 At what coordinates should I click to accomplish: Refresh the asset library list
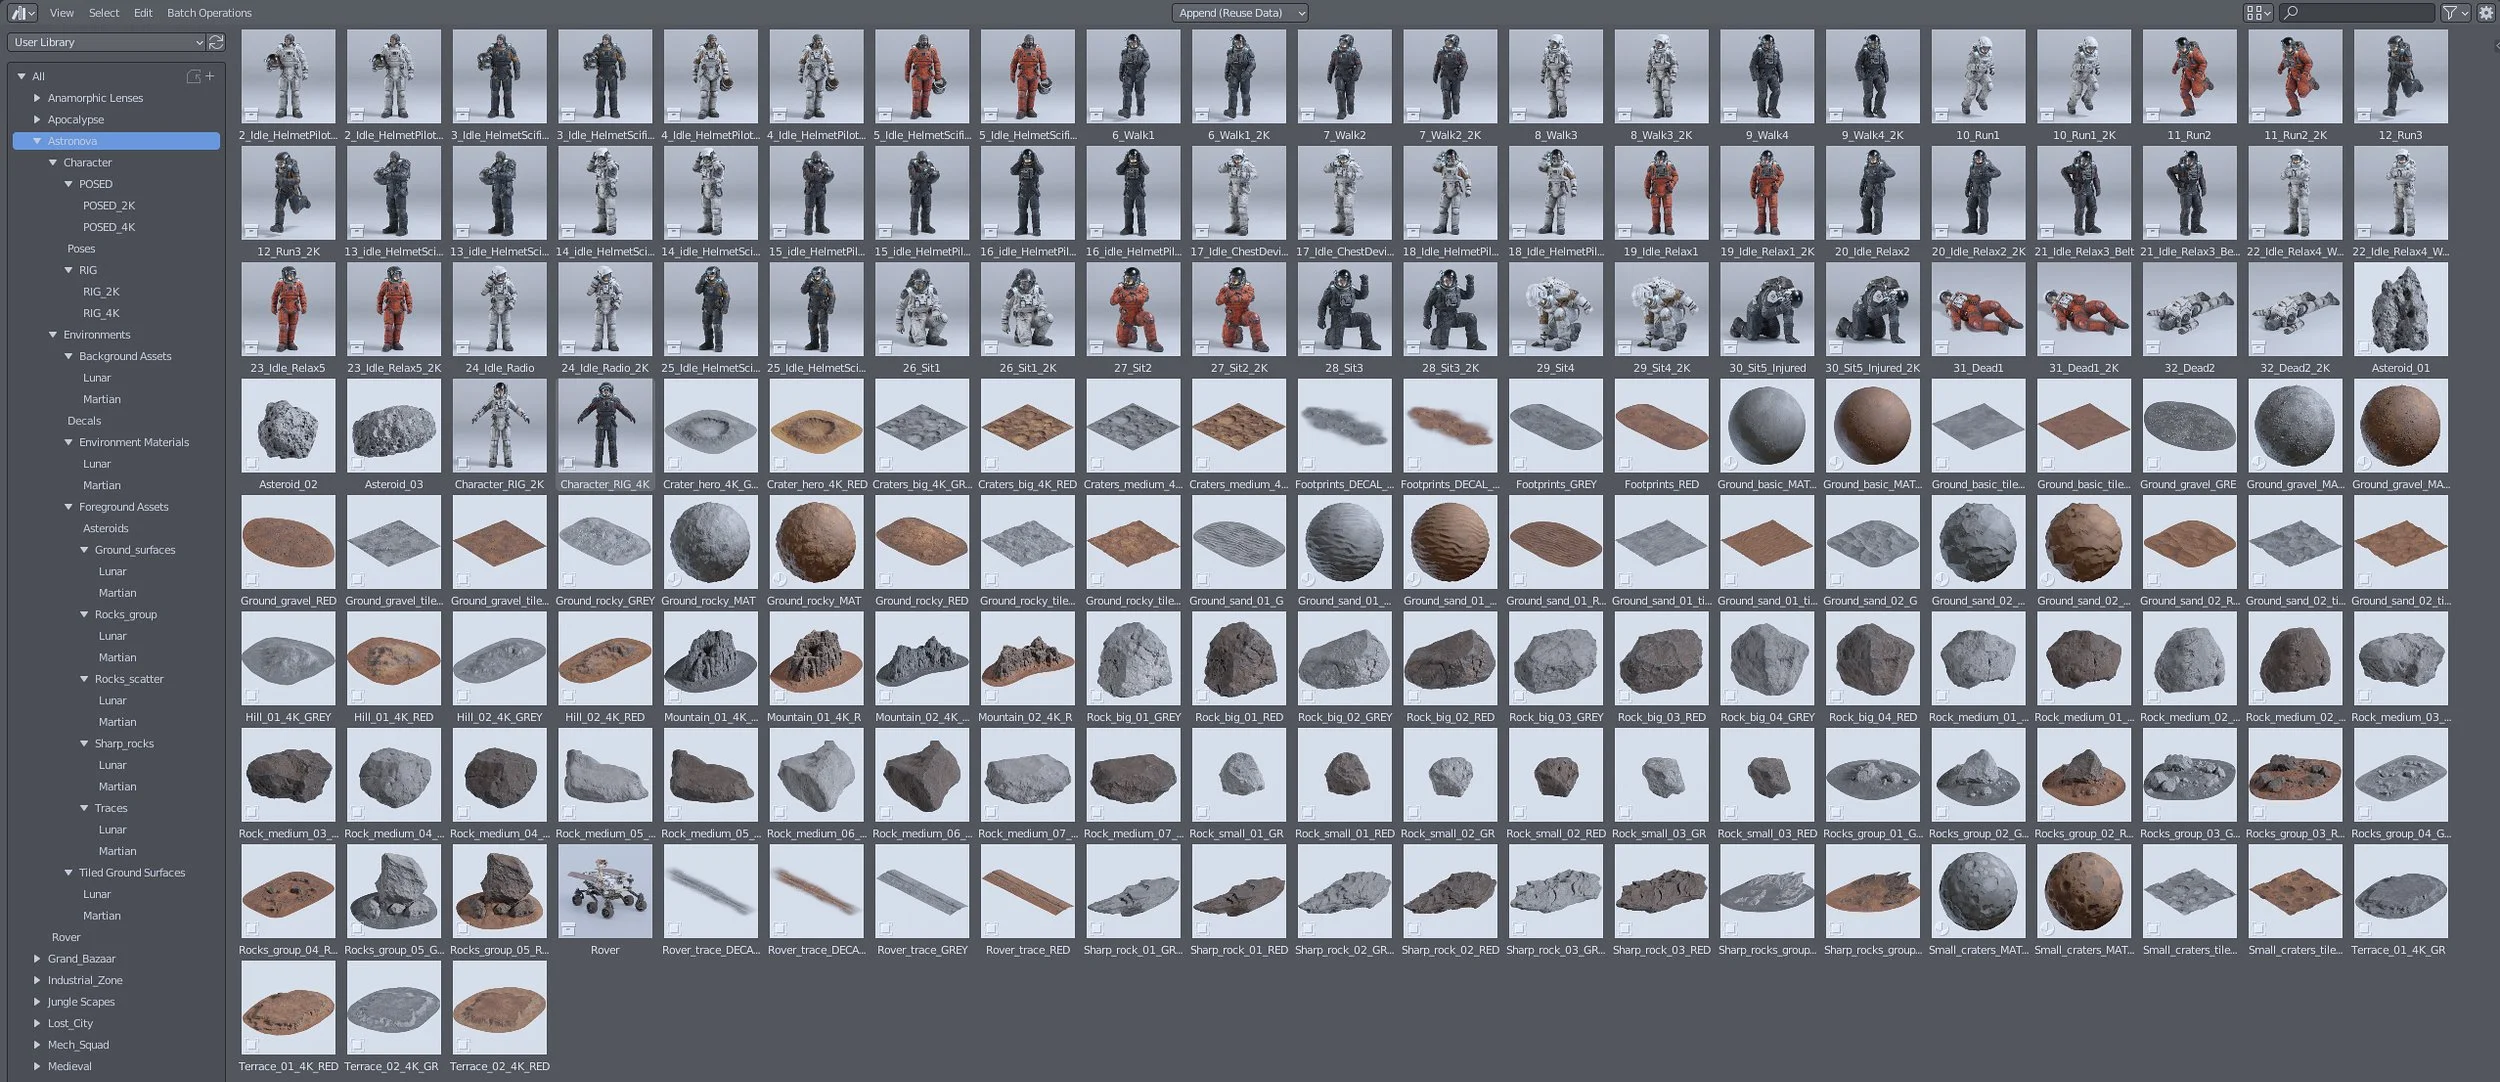coord(216,42)
